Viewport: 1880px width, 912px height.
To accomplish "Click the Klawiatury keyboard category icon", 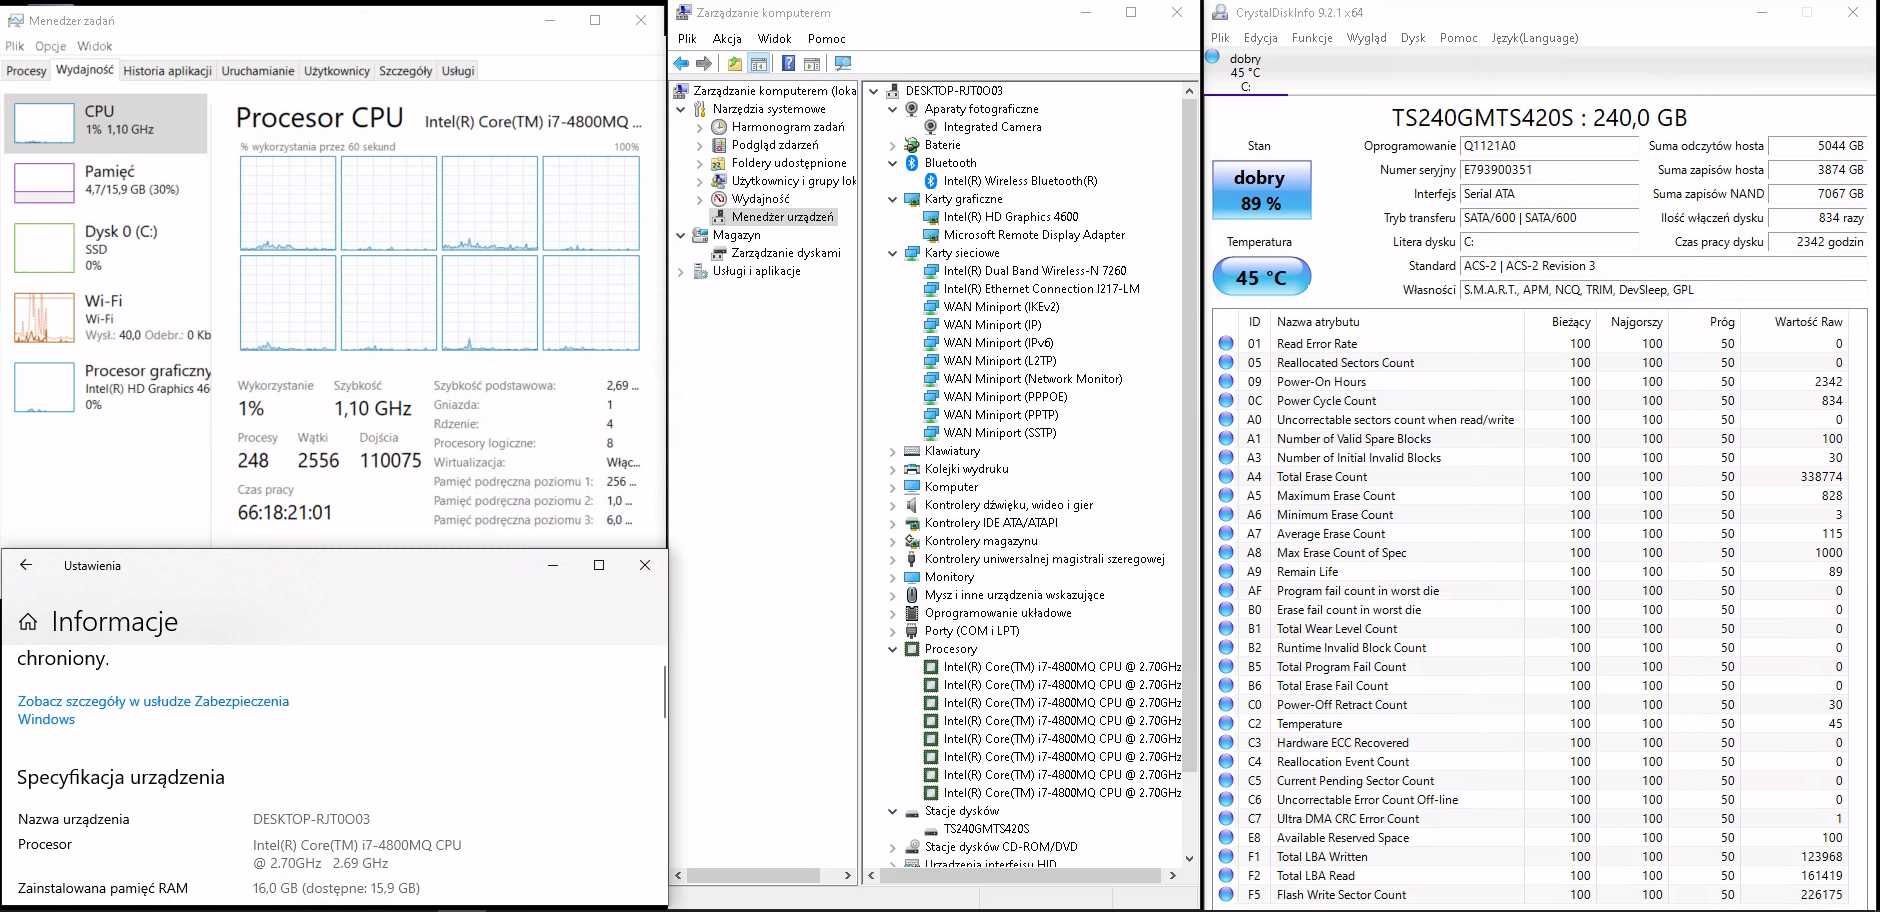I will 912,451.
